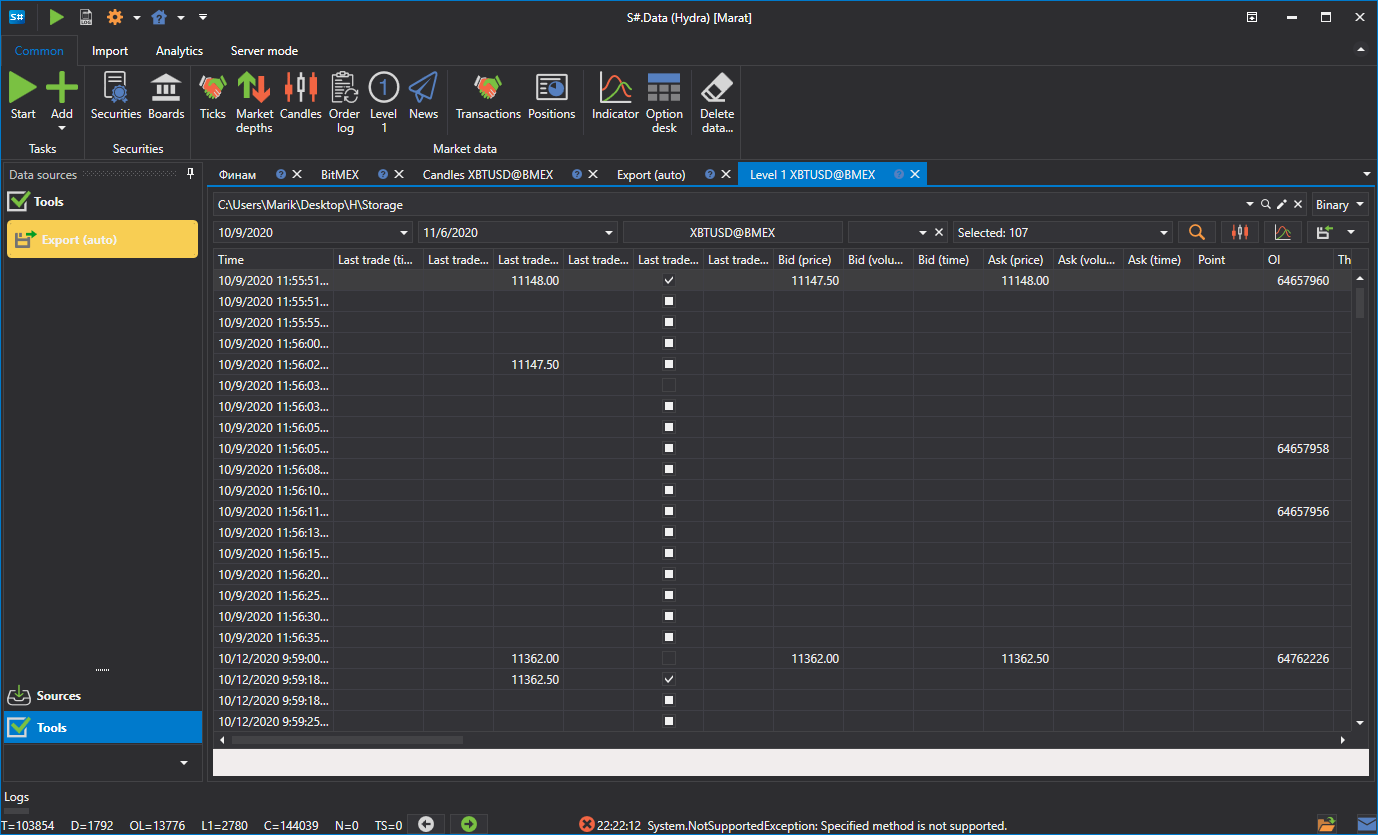Image resolution: width=1378 pixels, height=835 pixels.
Task: Switch to the Server mode ribbon tab
Action: pos(264,51)
